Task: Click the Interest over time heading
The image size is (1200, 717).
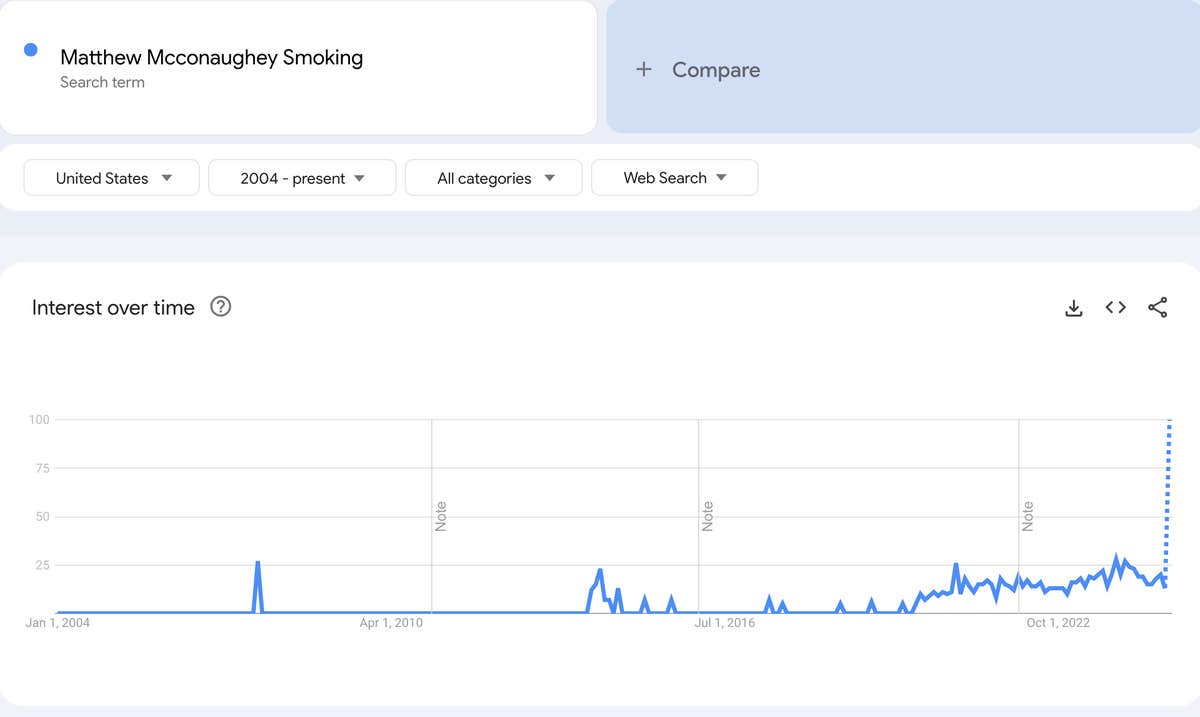Action: pos(113,308)
